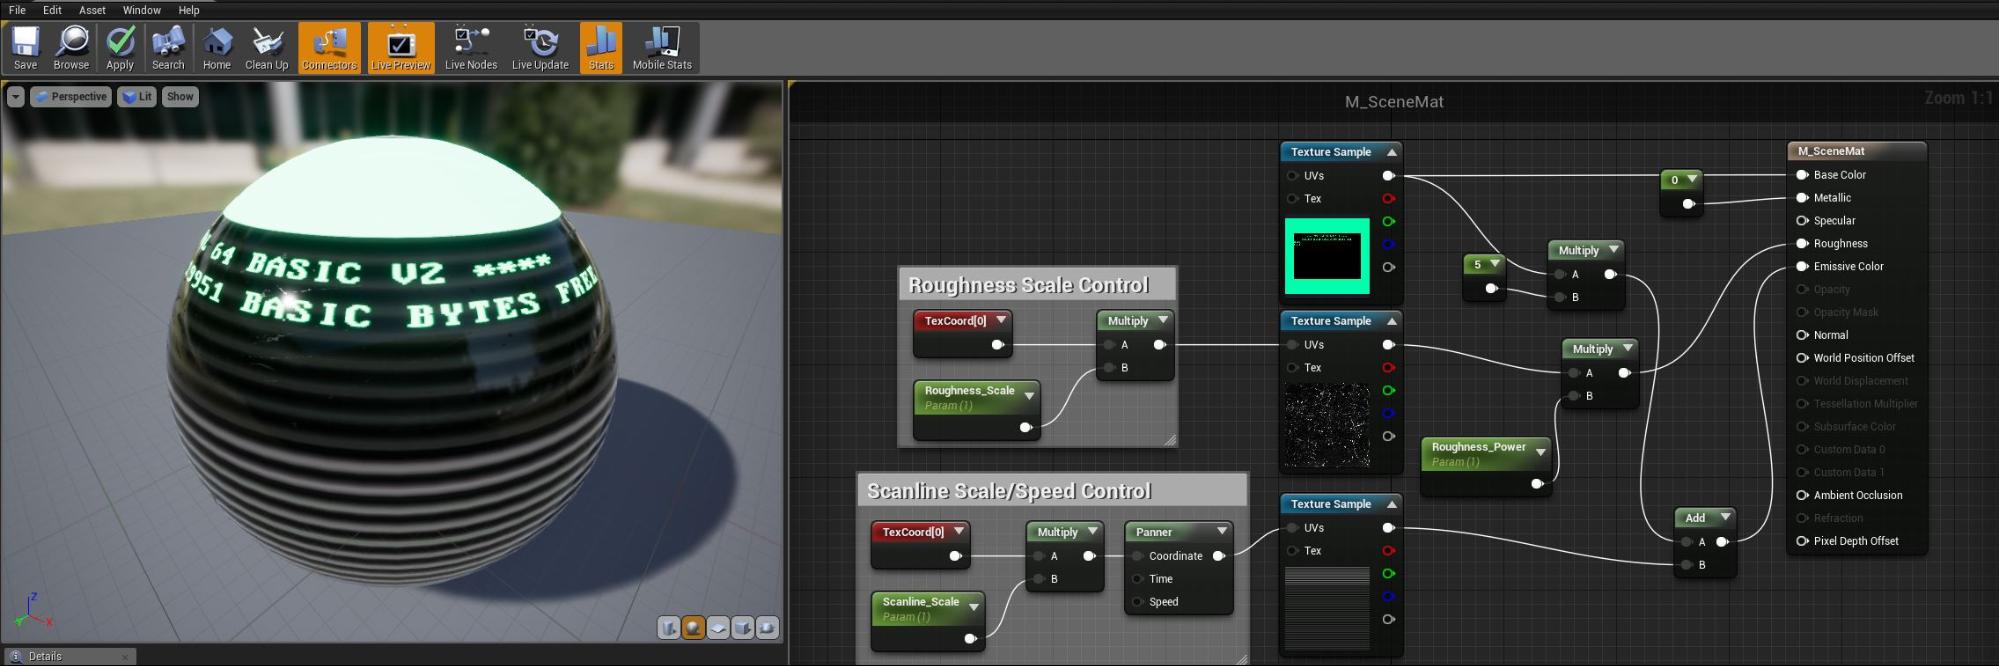Click the Panner node Time input pin
Viewport: 1999px width, 666px height.
[1137, 579]
